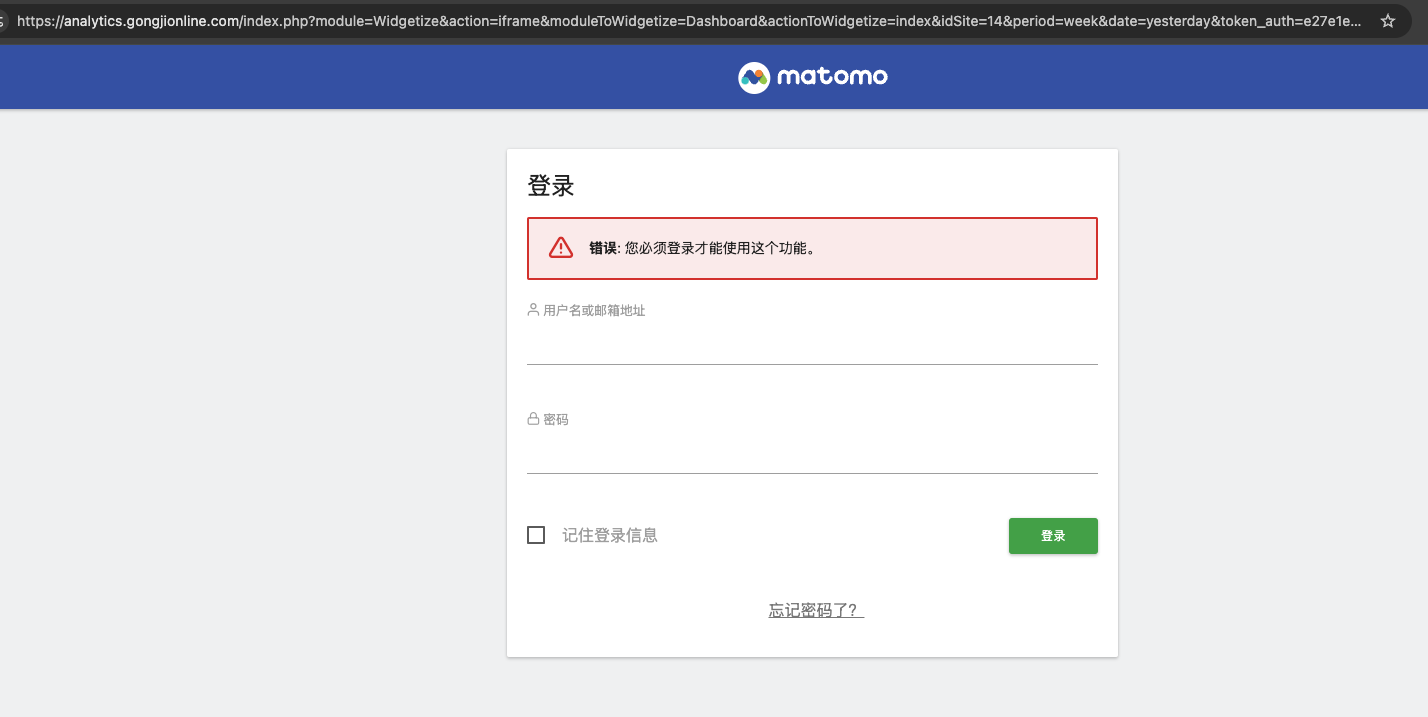1428x717 pixels.
Task: Click the red warning triangle icon
Action: pos(561,247)
